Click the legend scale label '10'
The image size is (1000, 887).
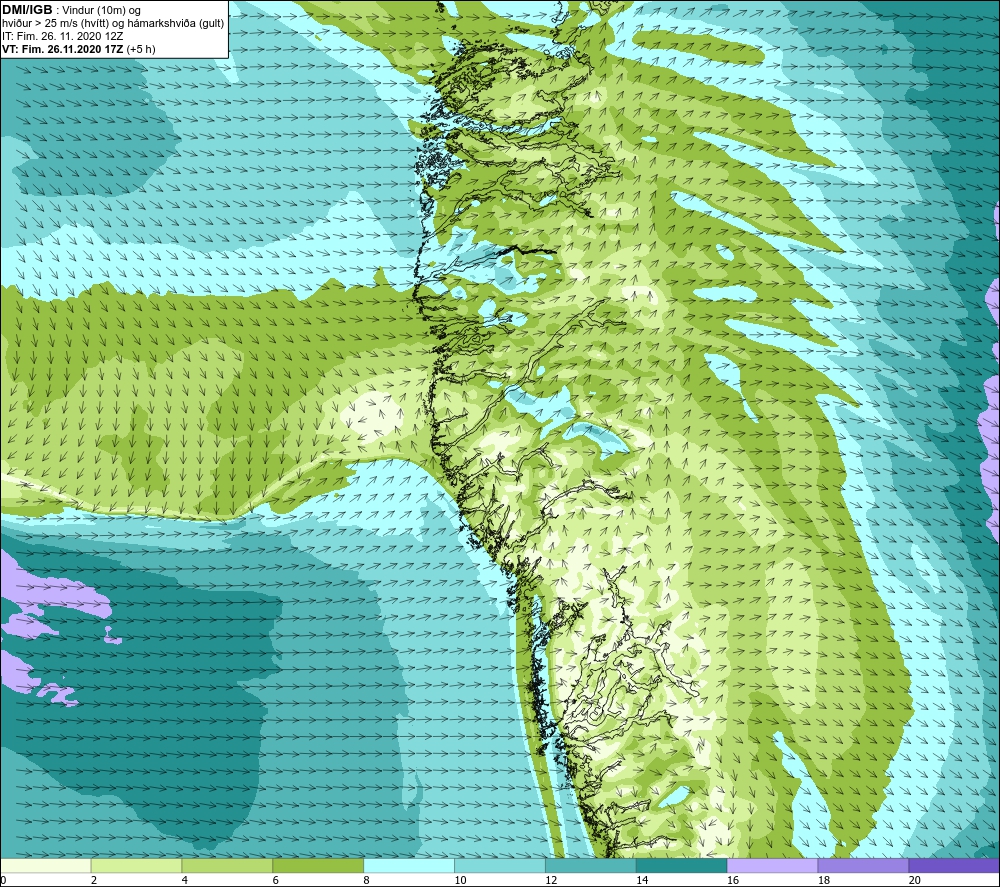click(x=460, y=880)
